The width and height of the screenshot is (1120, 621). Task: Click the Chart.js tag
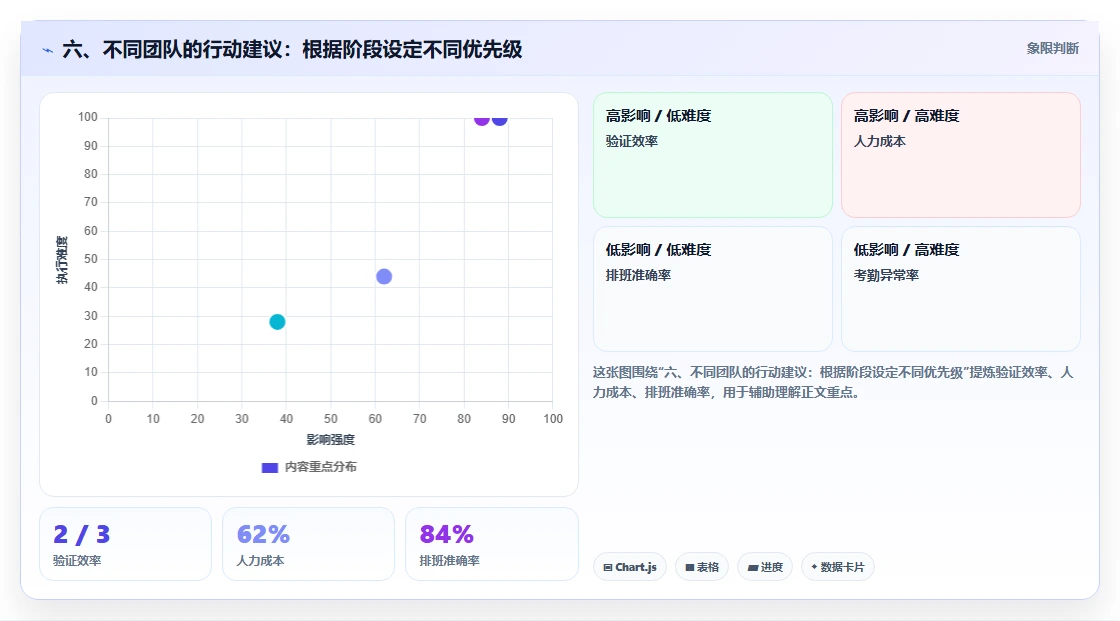pos(630,567)
